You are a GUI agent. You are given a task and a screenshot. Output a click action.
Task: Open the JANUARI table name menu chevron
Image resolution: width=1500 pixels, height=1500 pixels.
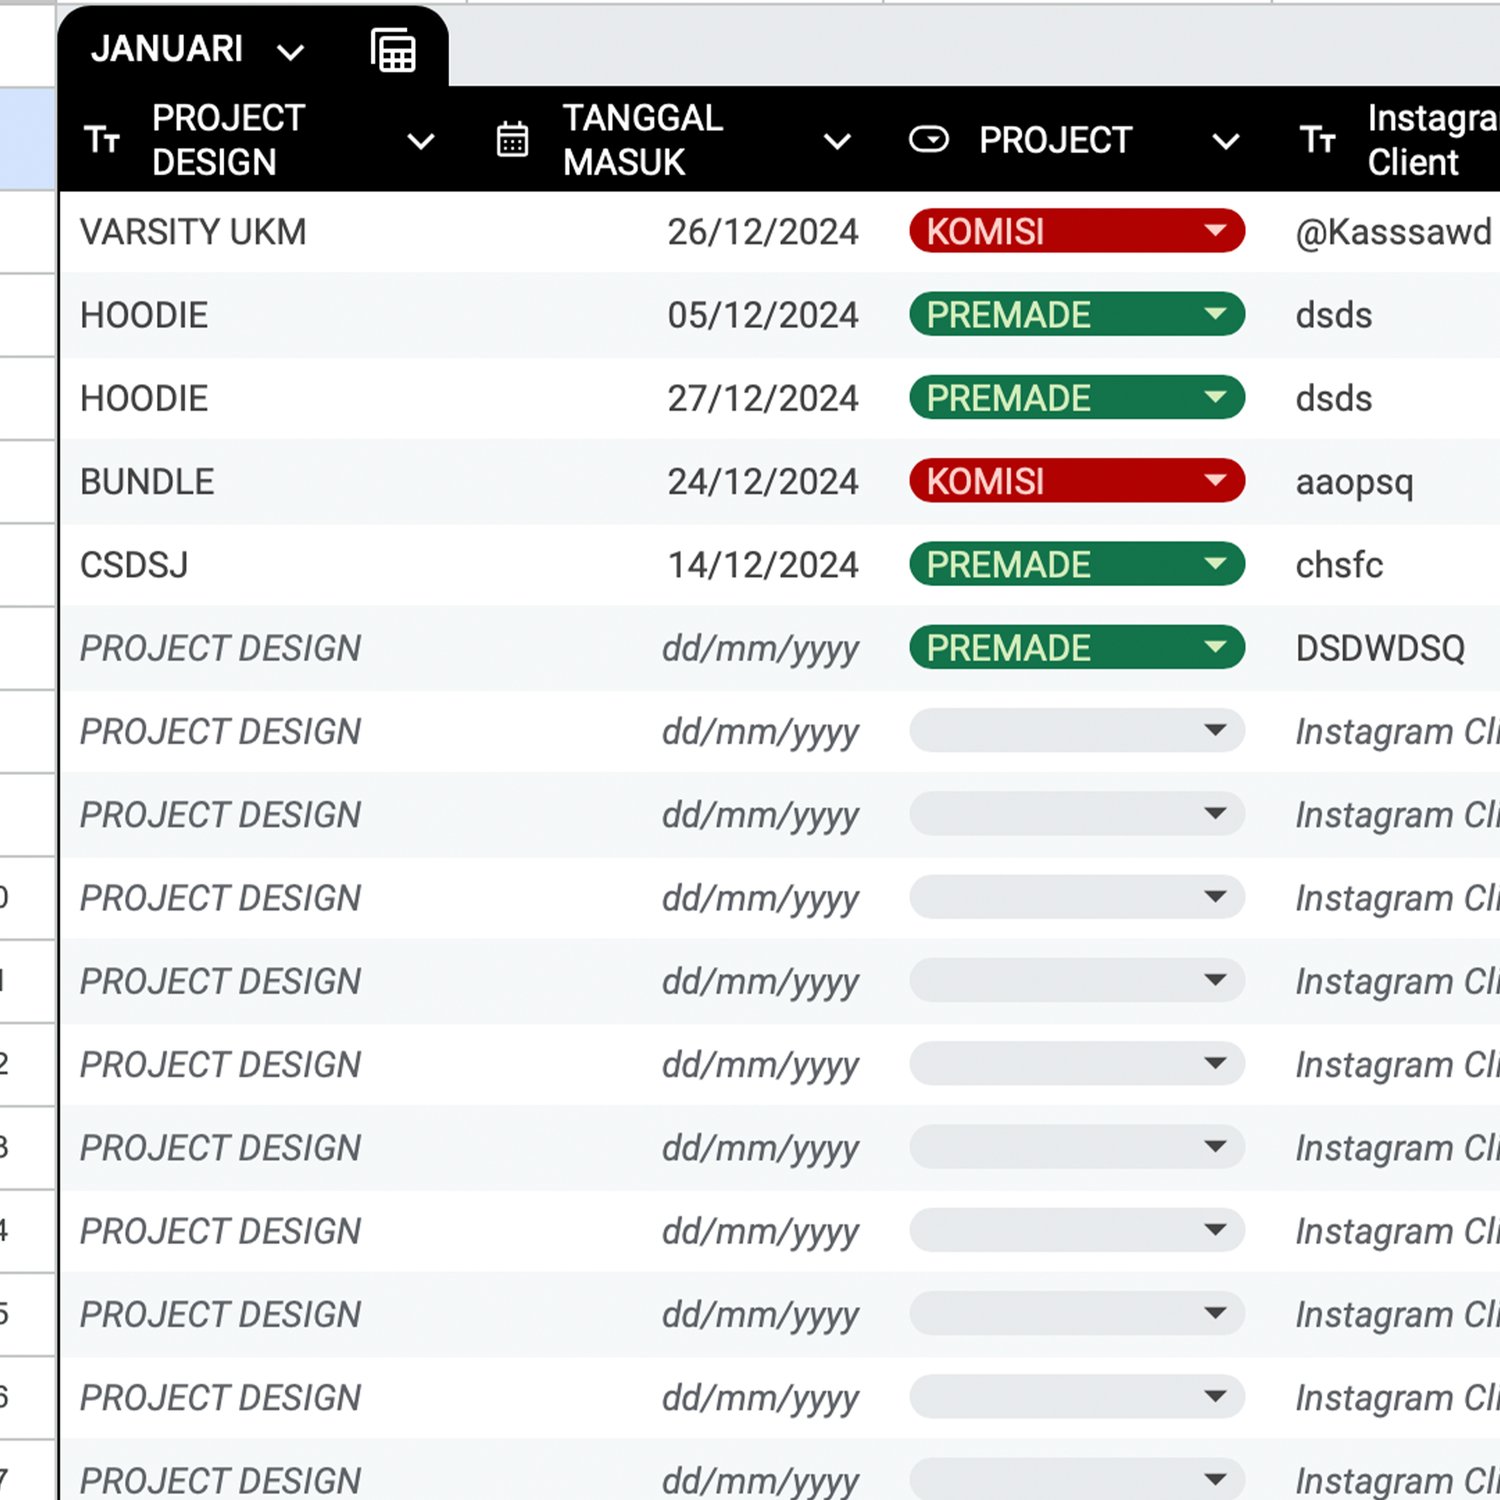(x=290, y=52)
